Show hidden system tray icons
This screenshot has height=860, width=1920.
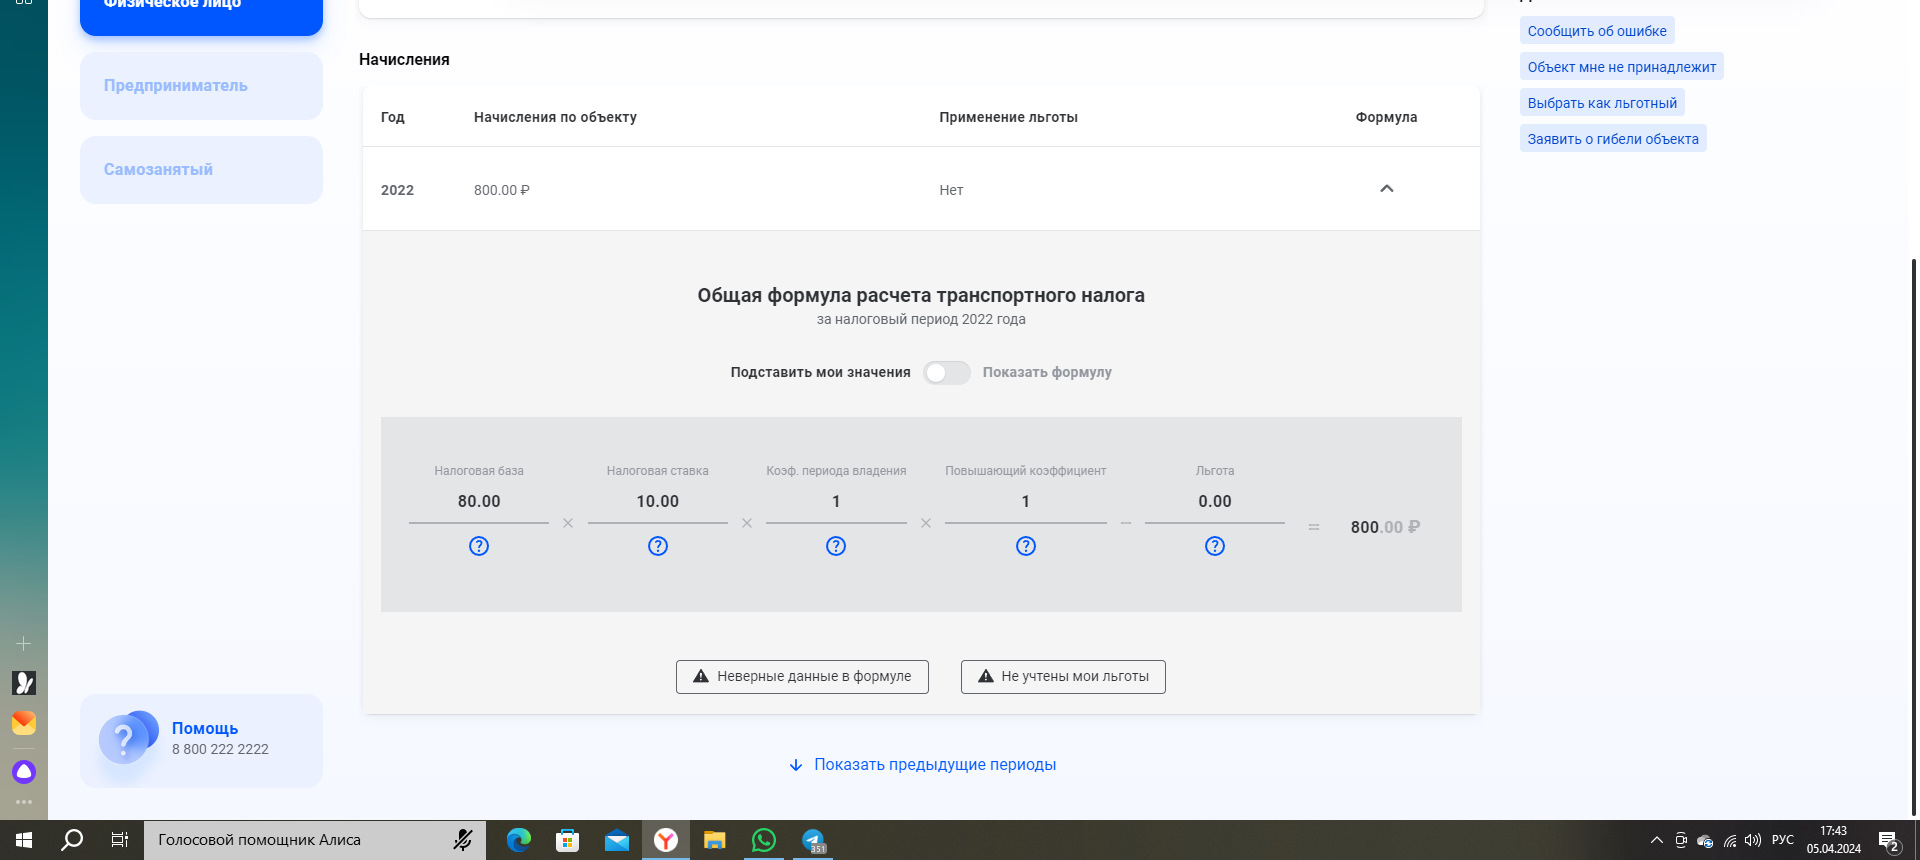tap(1656, 840)
